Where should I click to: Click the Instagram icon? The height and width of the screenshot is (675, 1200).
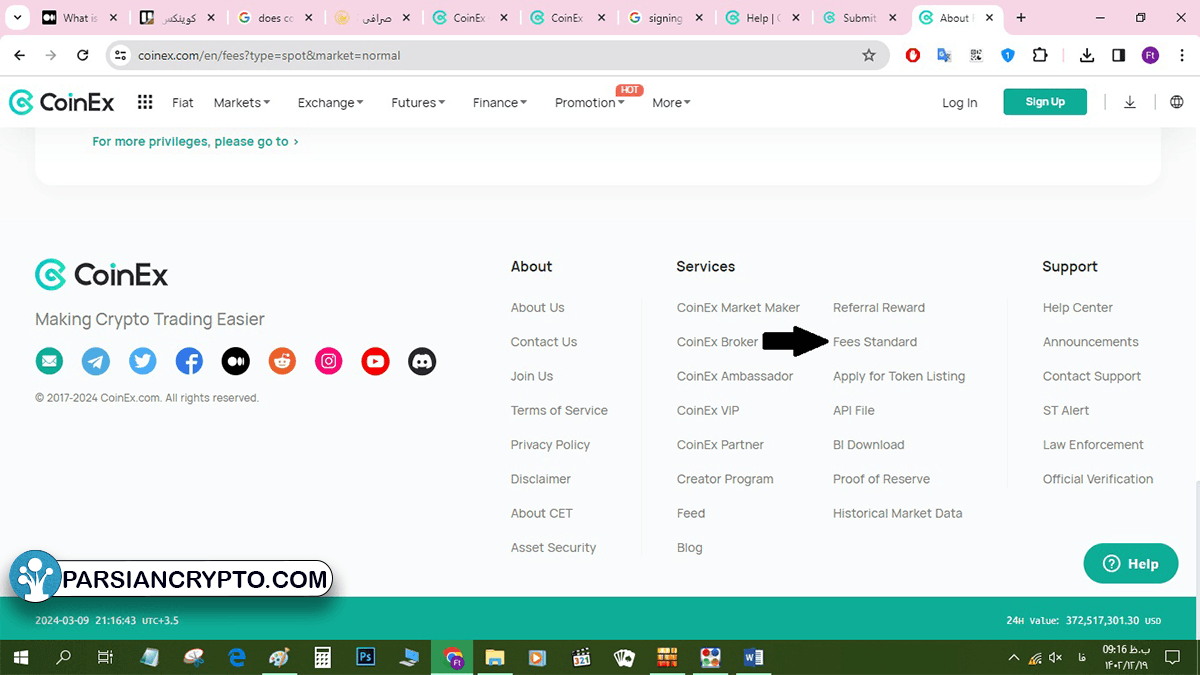[x=329, y=361]
